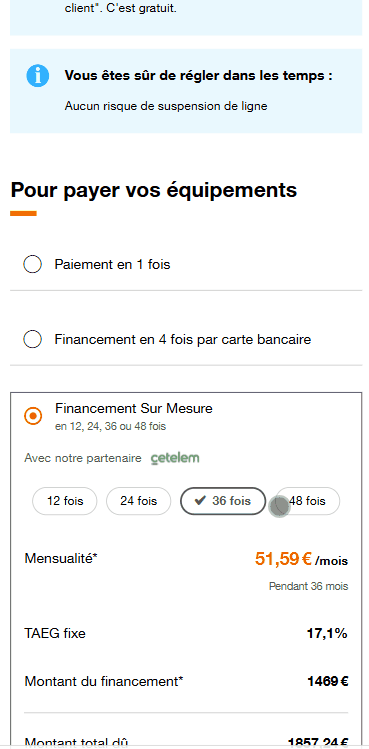This screenshot has height=749, width=369.
Task: Click the Mensualité* label
Action: [61, 558]
